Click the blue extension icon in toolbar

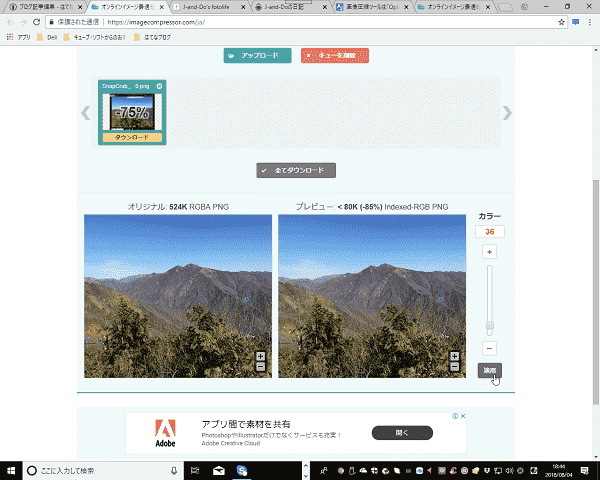coord(576,22)
